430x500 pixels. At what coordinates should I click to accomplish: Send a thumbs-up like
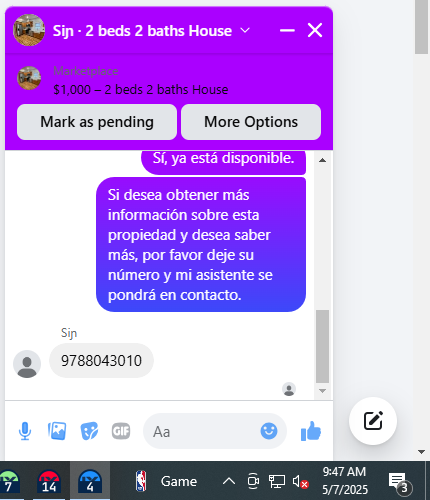click(x=311, y=431)
